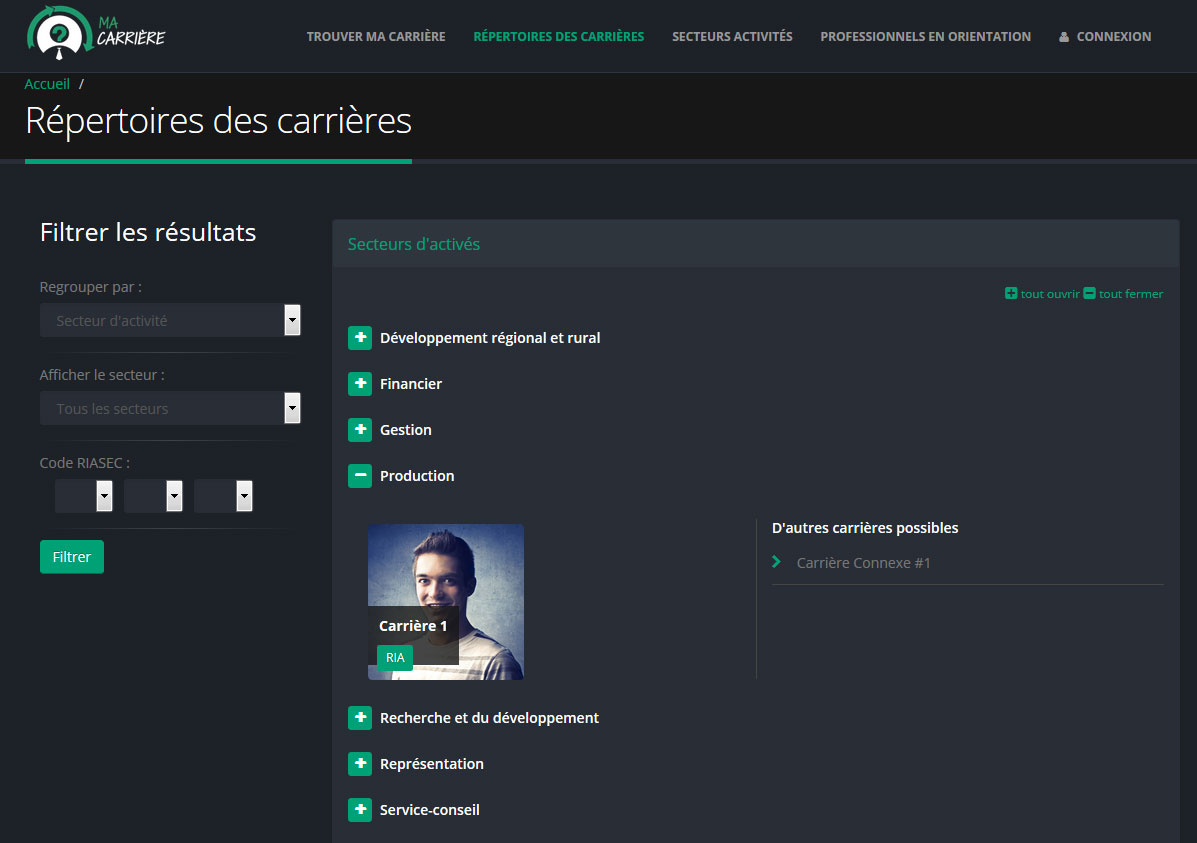Click the RIA code badge
1197x843 pixels.
tap(395, 658)
